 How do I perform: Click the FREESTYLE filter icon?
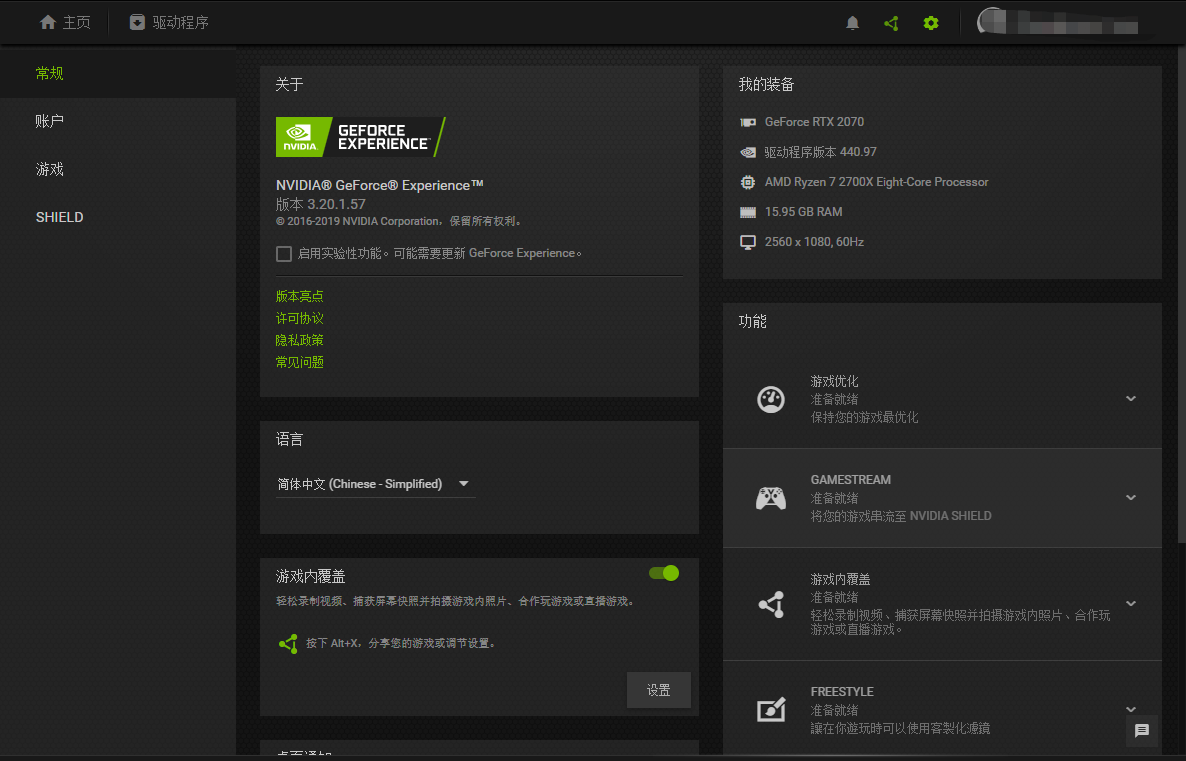click(x=771, y=710)
